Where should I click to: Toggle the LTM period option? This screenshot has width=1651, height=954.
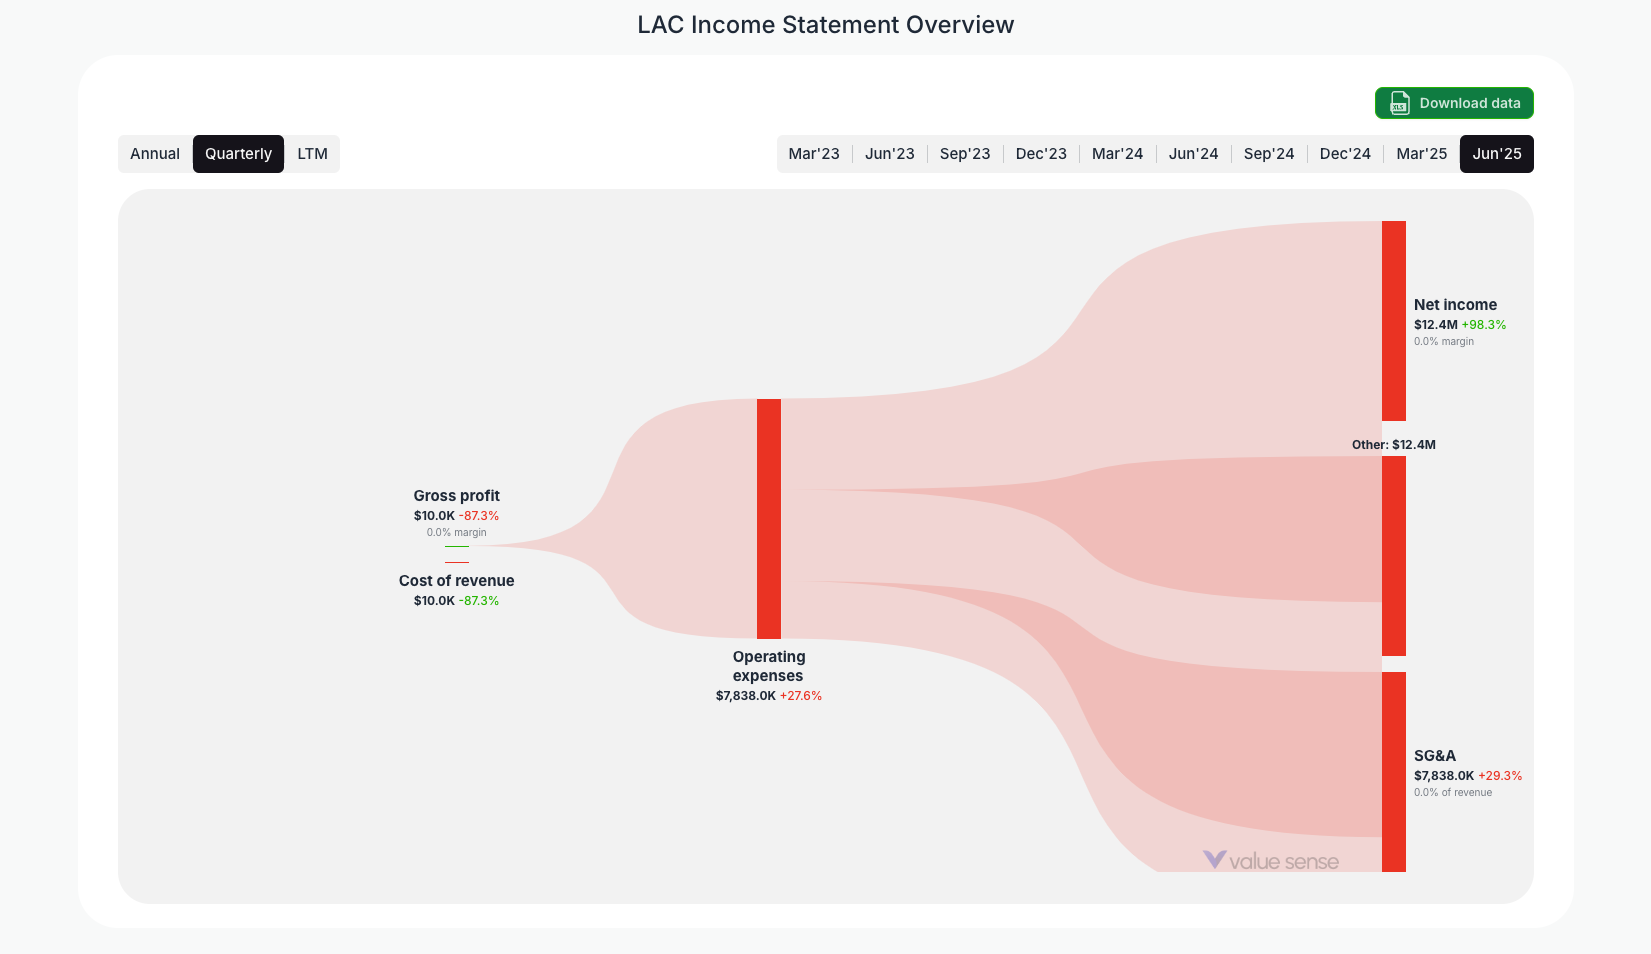313,153
